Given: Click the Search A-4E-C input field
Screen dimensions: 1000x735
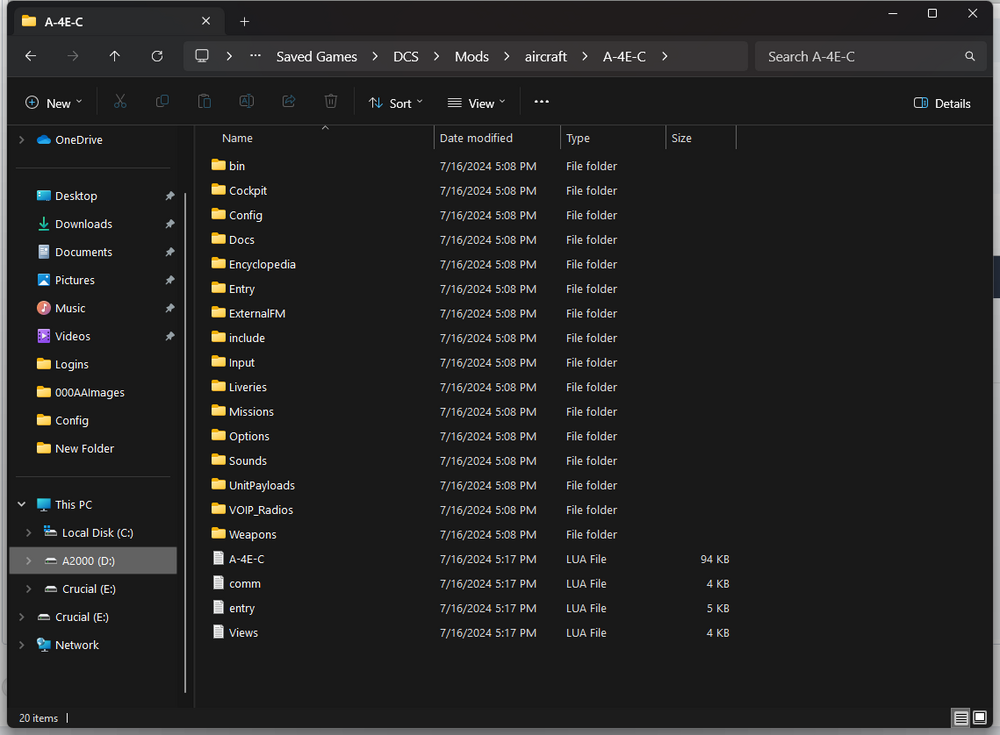Looking at the screenshot, I should click(x=860, y=57).
